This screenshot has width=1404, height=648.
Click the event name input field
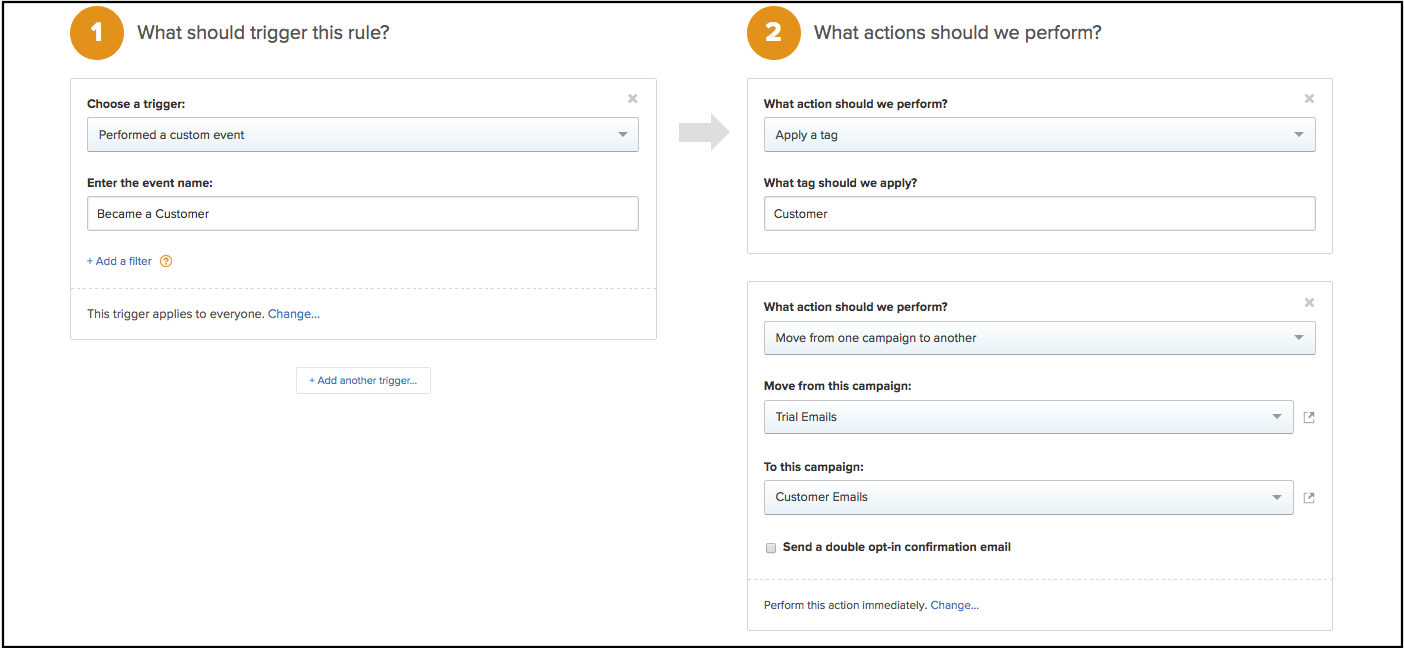pyautogui.click(x=362, y=214)
